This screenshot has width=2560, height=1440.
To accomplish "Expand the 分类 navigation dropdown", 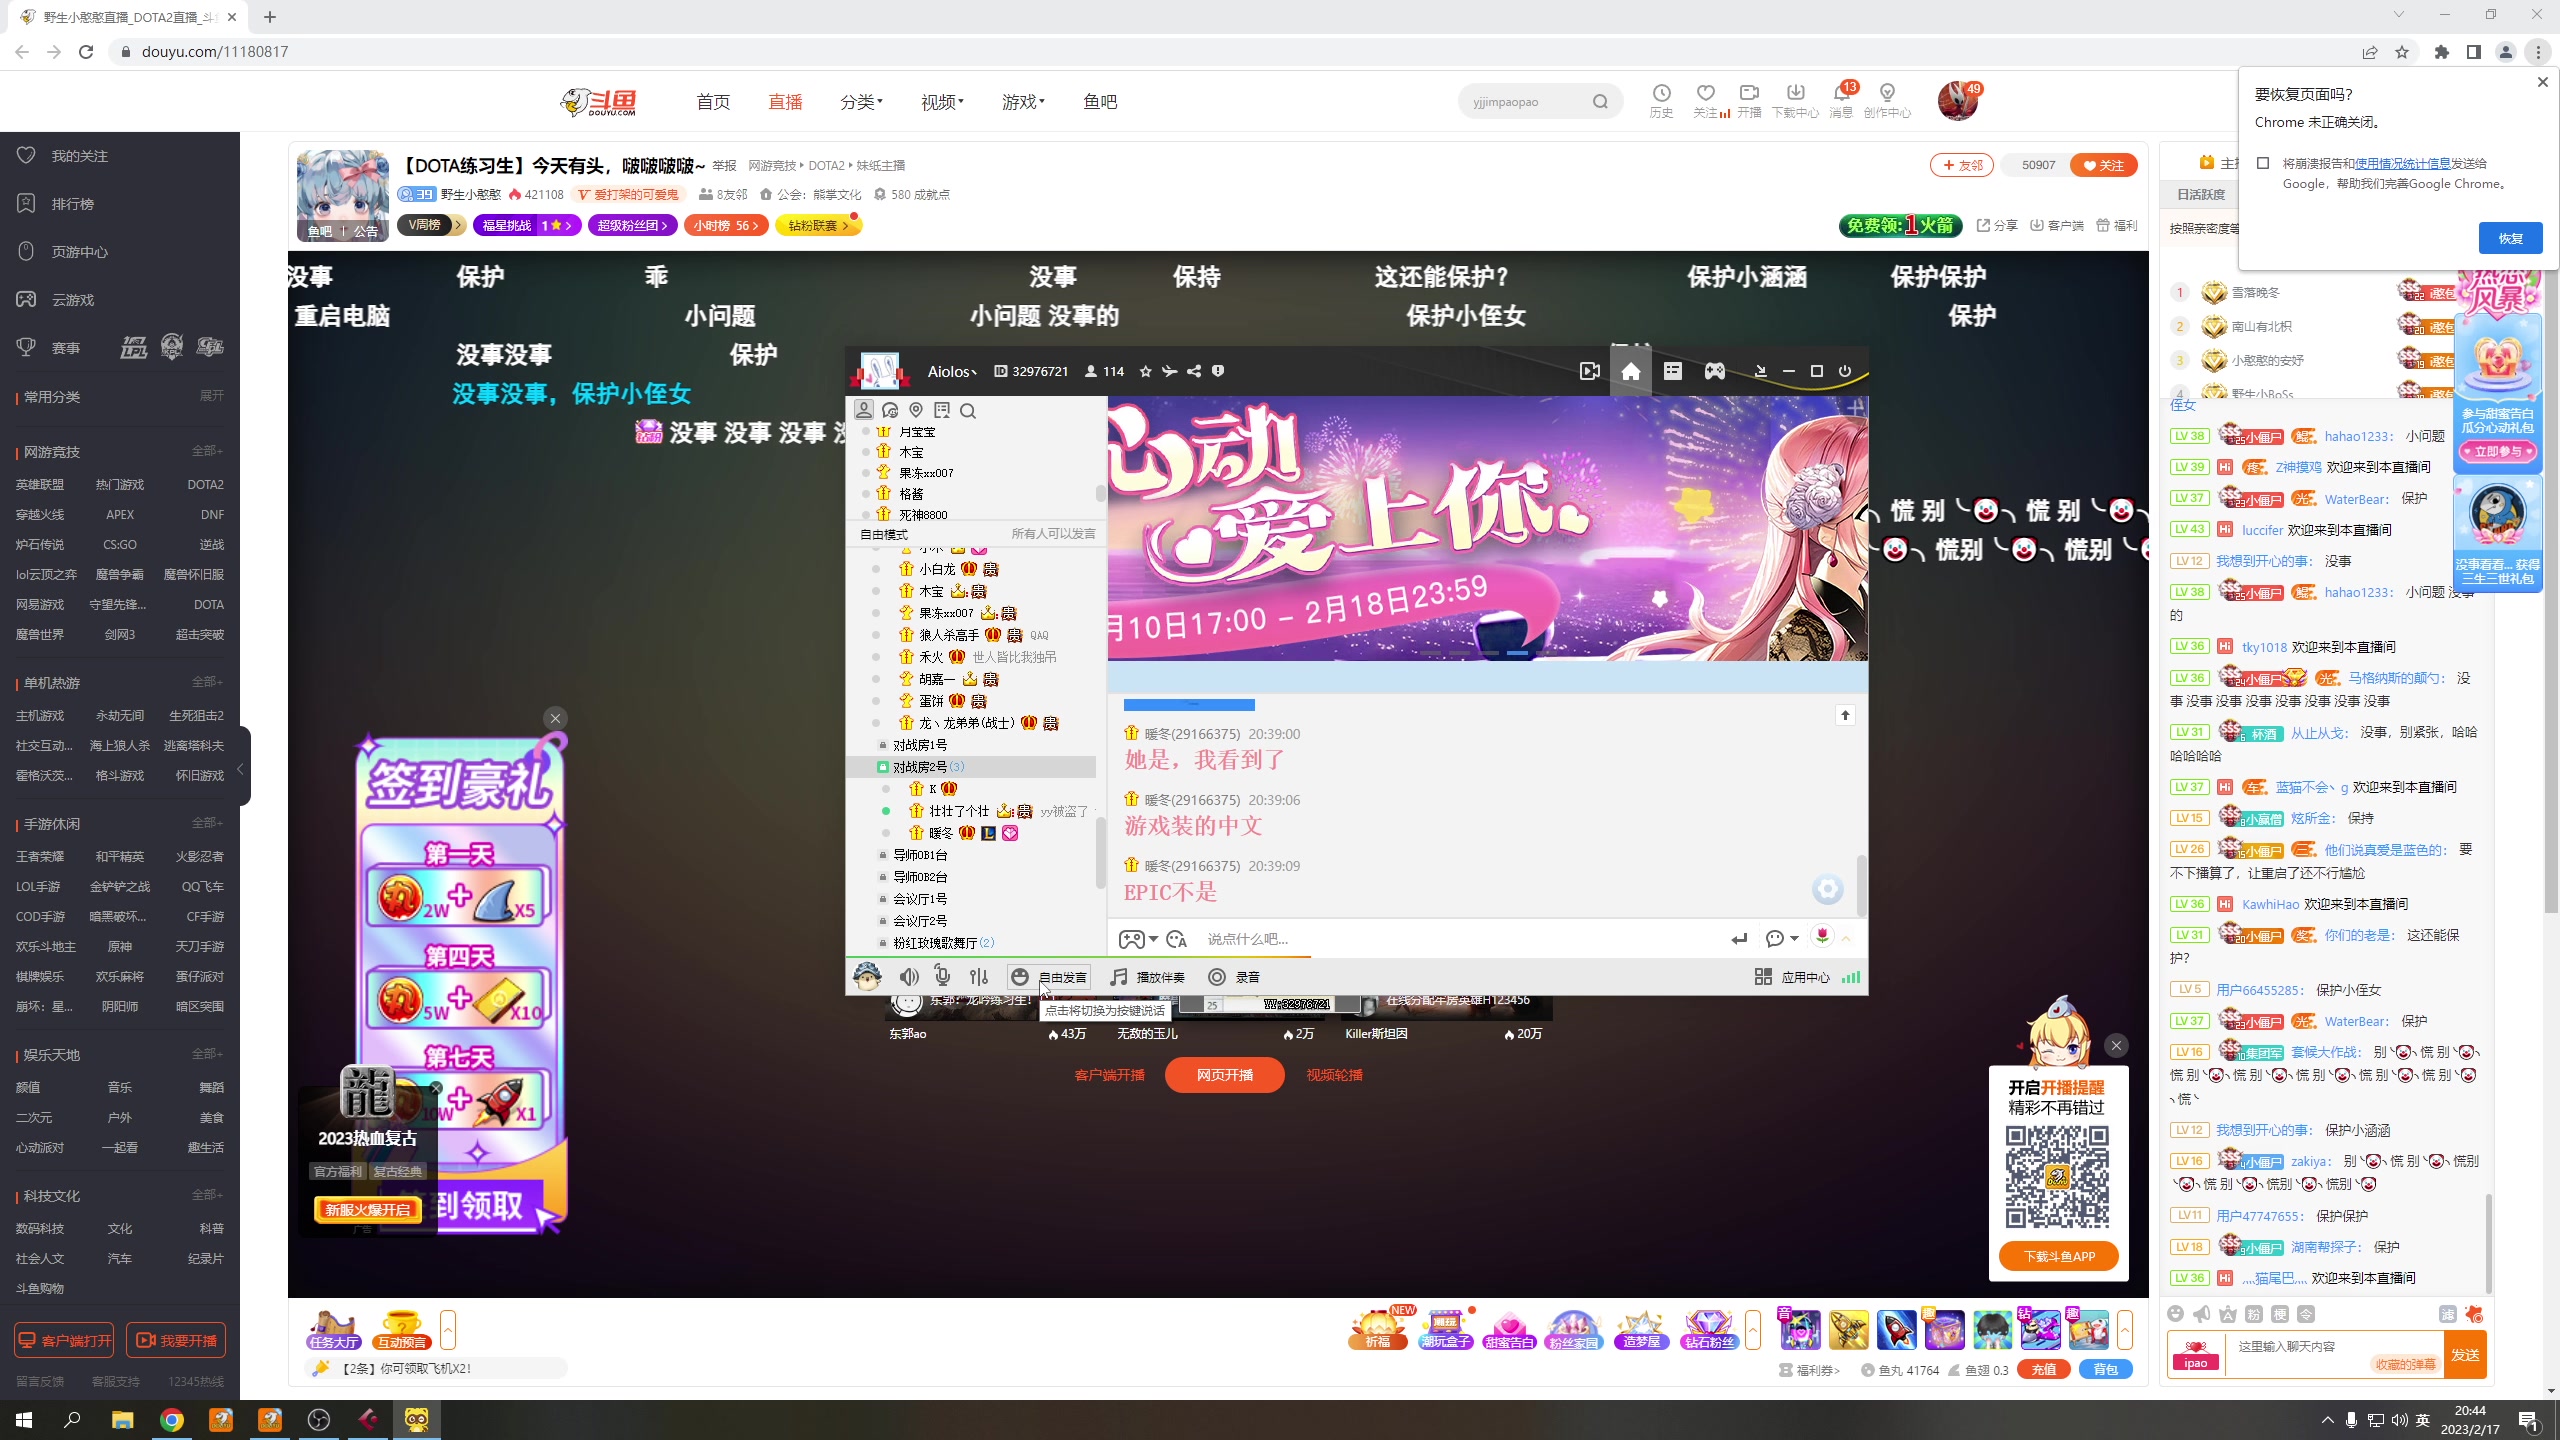I will [861, 102].
